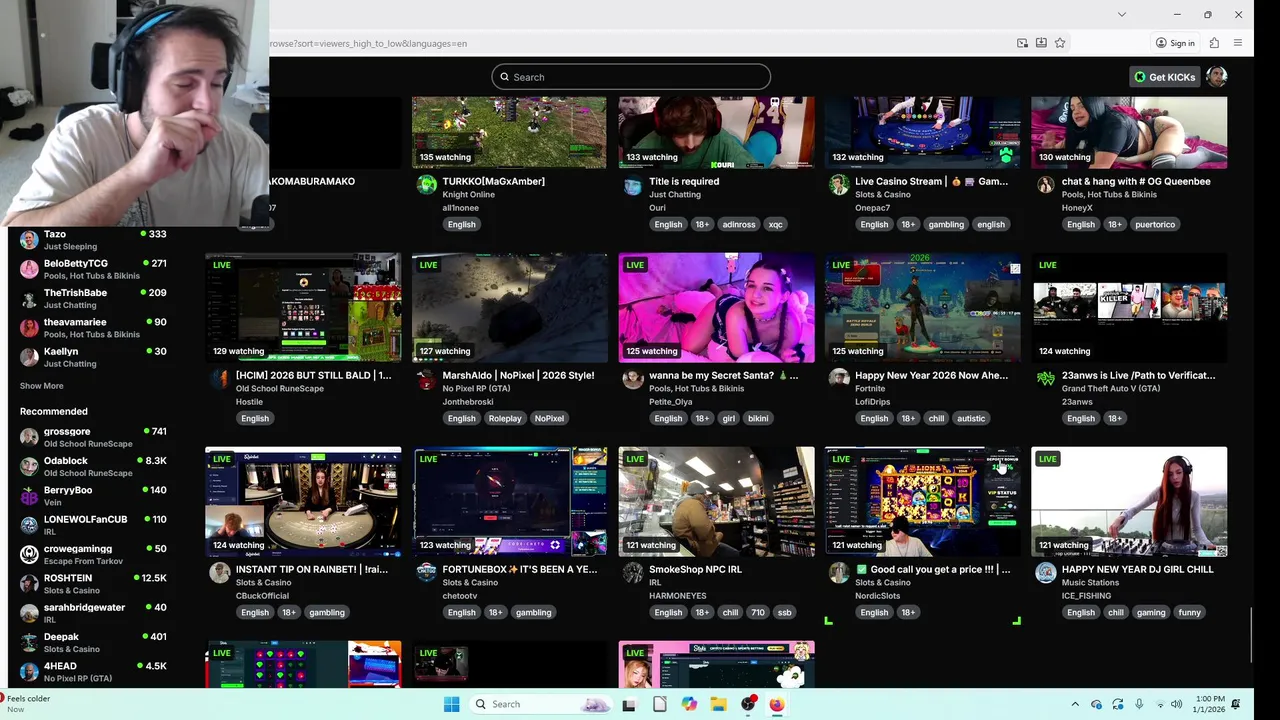Click the page vertical scrollbar
Screen dimensions: 1280x720
[1251, 634]
